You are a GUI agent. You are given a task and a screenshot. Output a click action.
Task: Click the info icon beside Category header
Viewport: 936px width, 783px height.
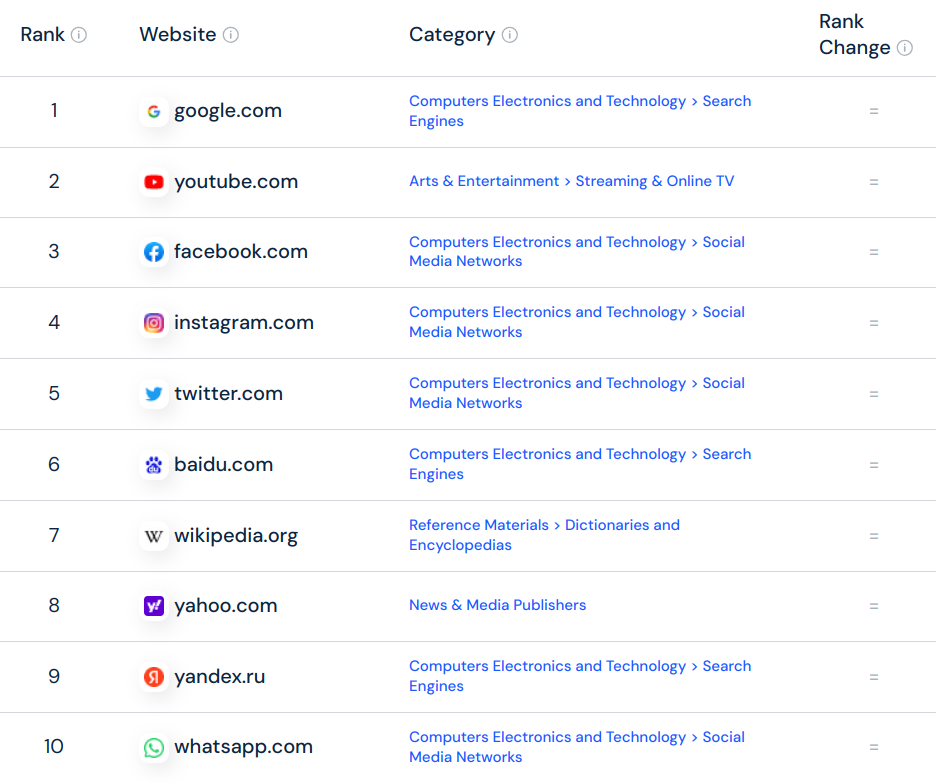(x=510, y=35)
